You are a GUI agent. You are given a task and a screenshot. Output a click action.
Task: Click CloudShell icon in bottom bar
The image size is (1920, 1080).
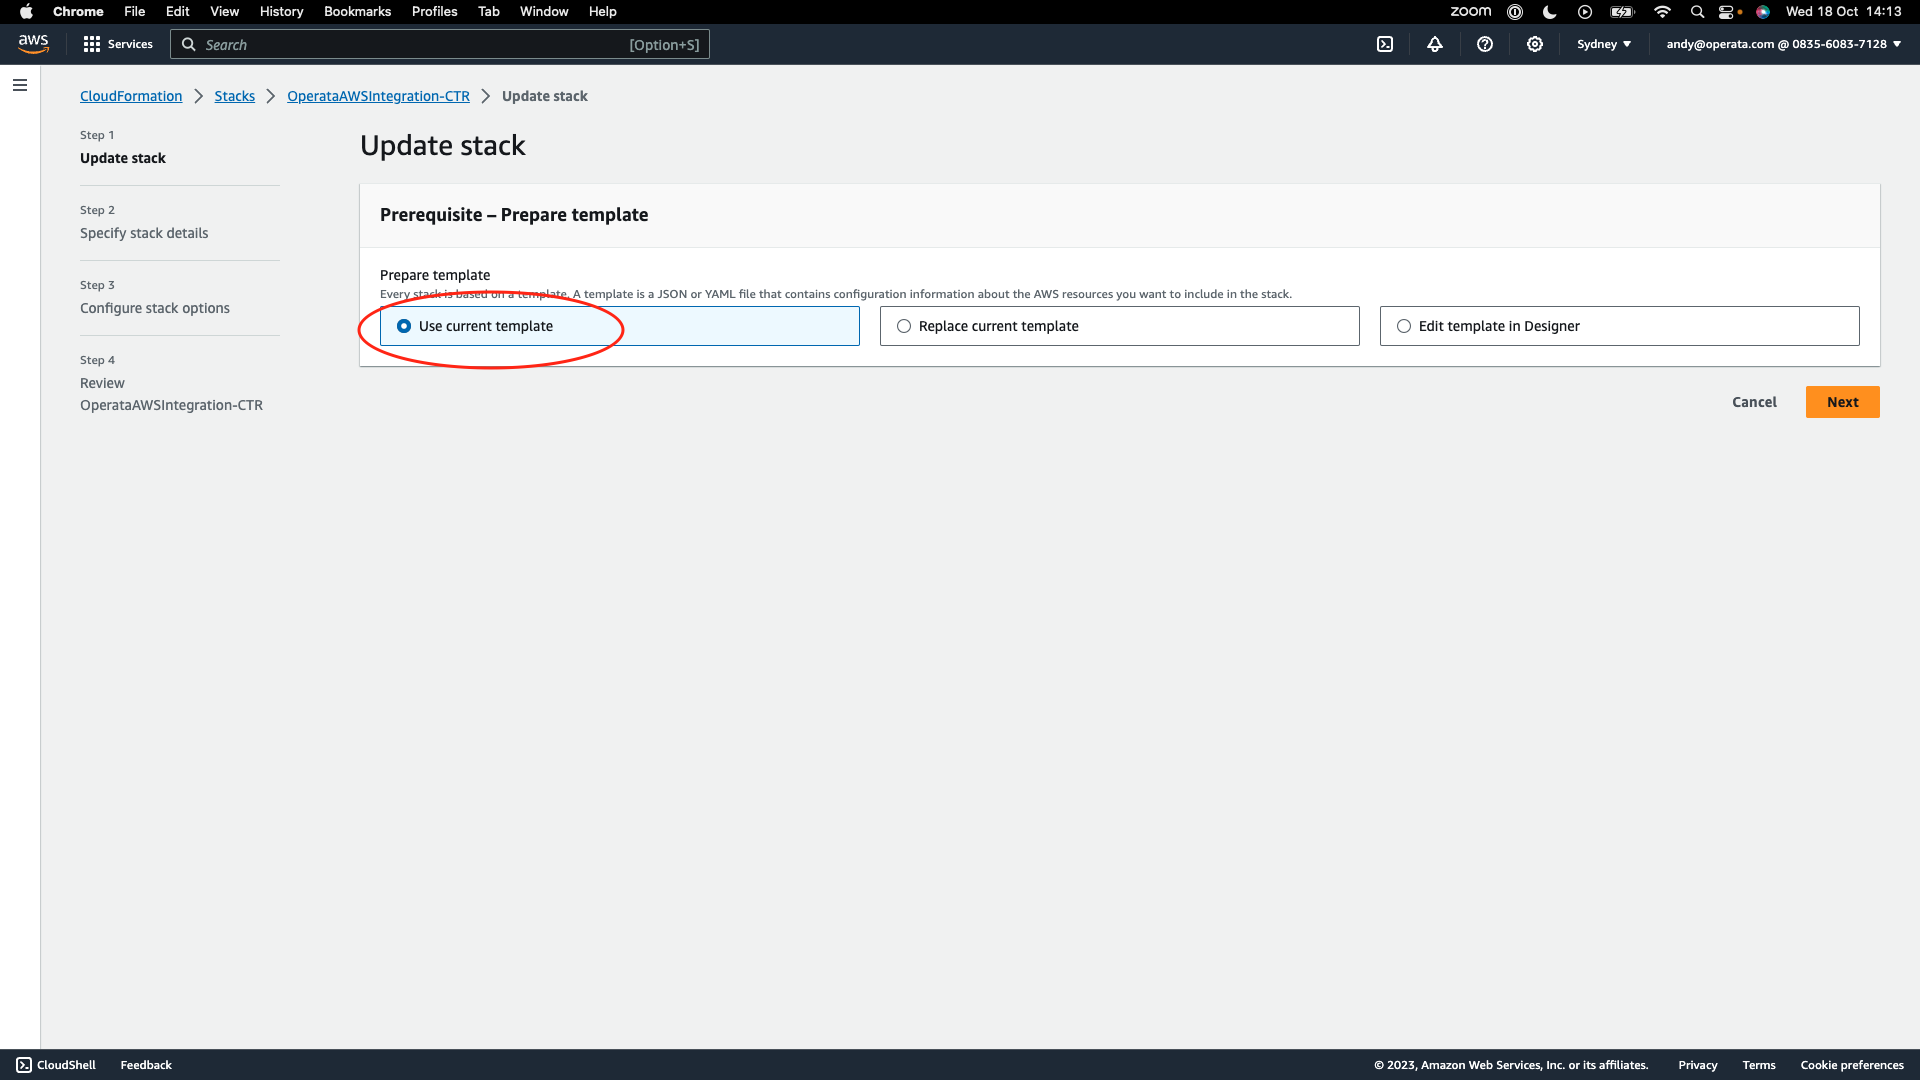(x=24, y=1065)
